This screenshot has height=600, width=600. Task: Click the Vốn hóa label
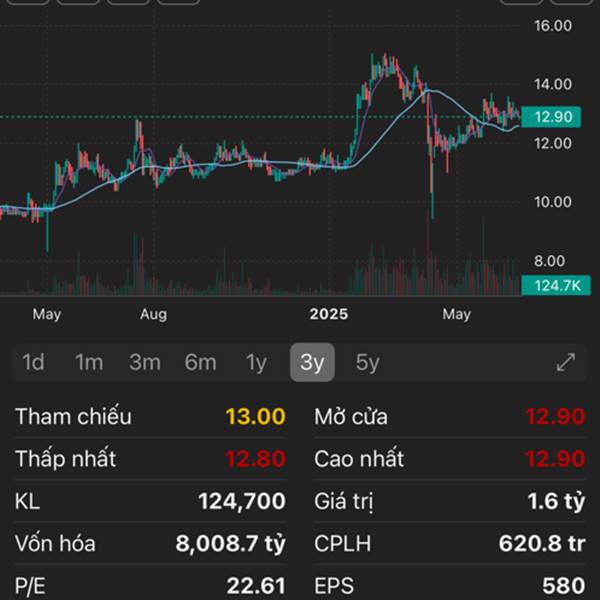point(55,543)
